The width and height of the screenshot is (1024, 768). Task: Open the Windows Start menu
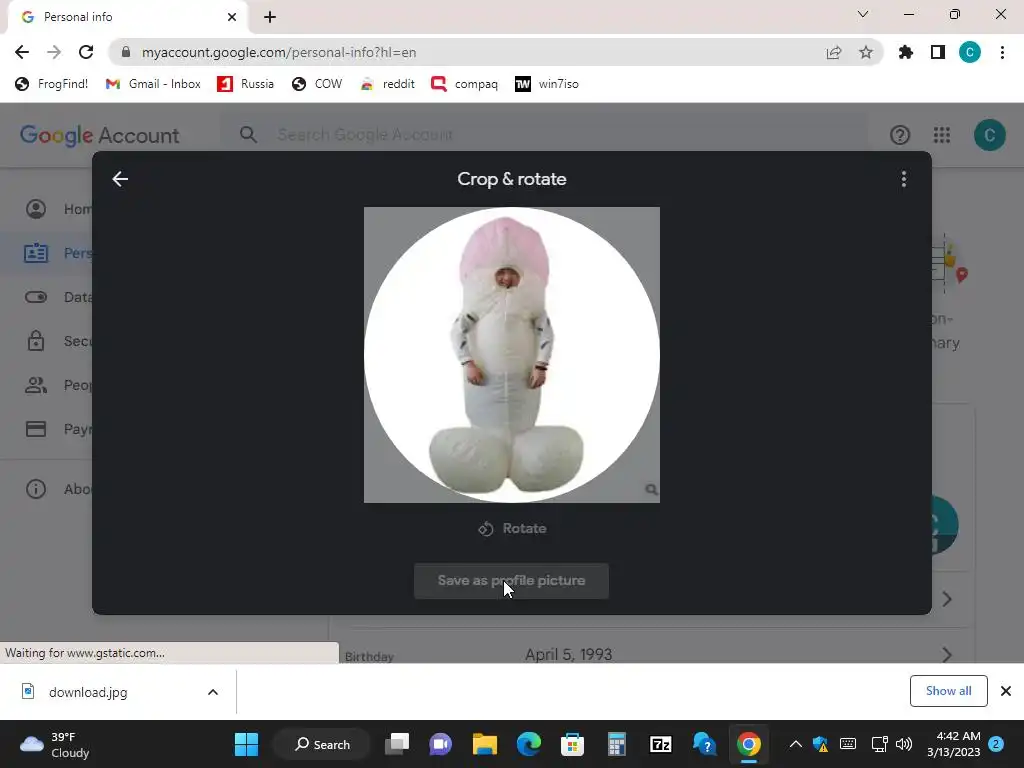coord(246,744)
